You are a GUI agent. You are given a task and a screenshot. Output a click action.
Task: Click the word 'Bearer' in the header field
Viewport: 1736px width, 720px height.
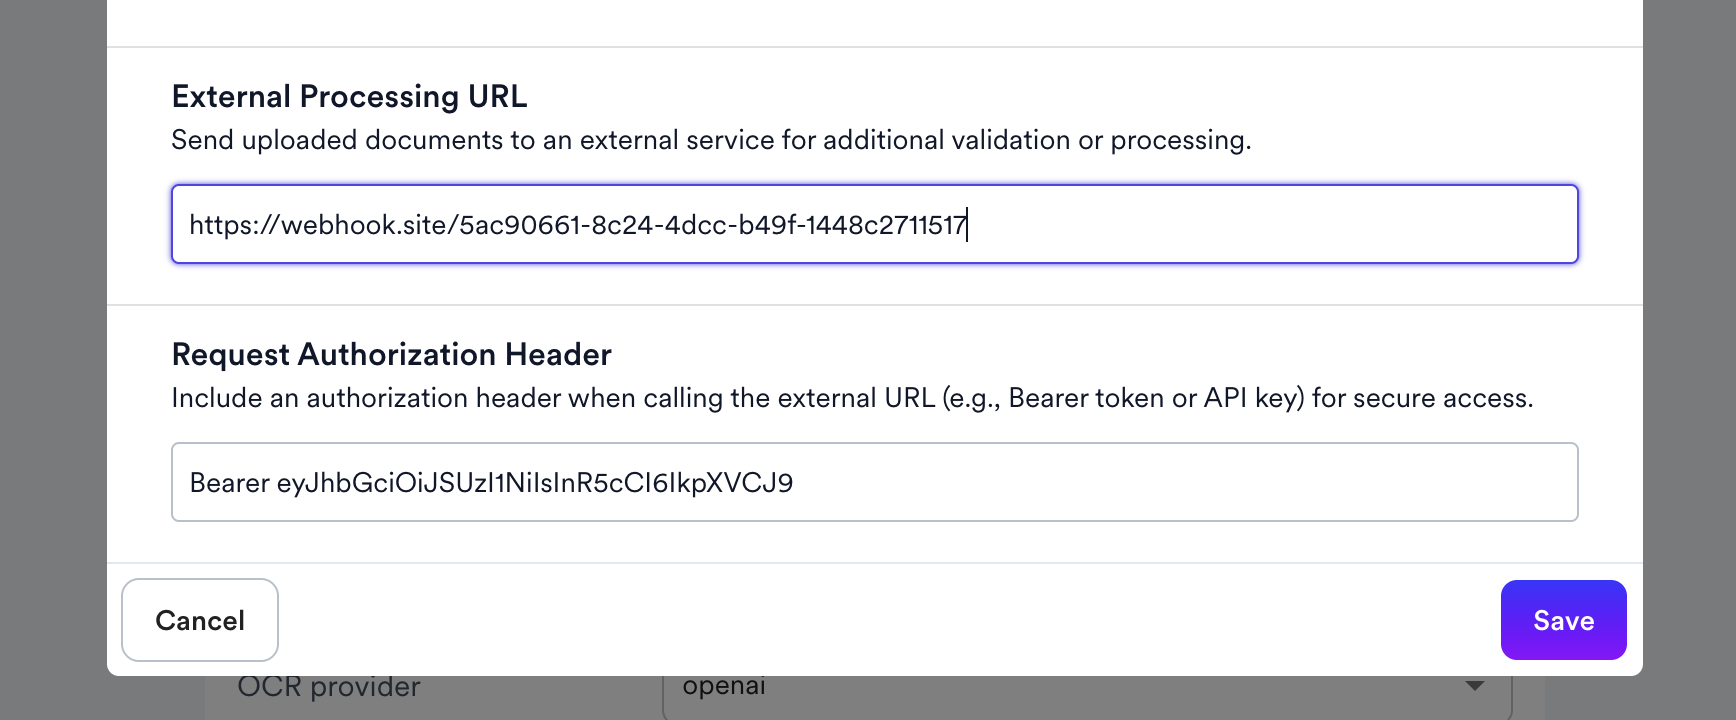coord(229,483)
